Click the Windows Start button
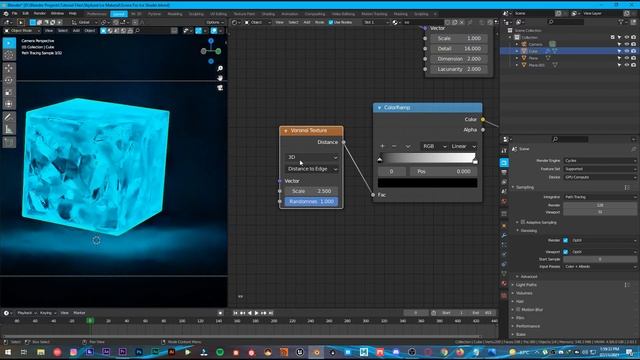This screenshot has height=360, width=640. click(x=7, y=352)
